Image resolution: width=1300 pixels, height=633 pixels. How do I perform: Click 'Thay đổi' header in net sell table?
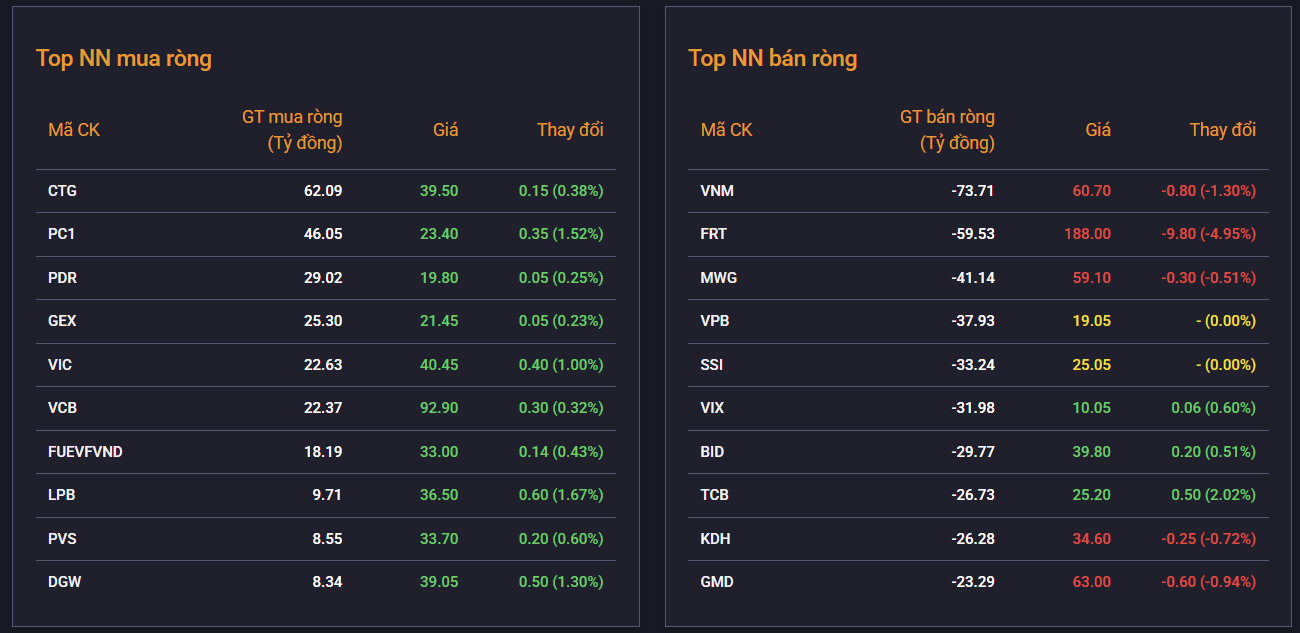click(1223, 130)
